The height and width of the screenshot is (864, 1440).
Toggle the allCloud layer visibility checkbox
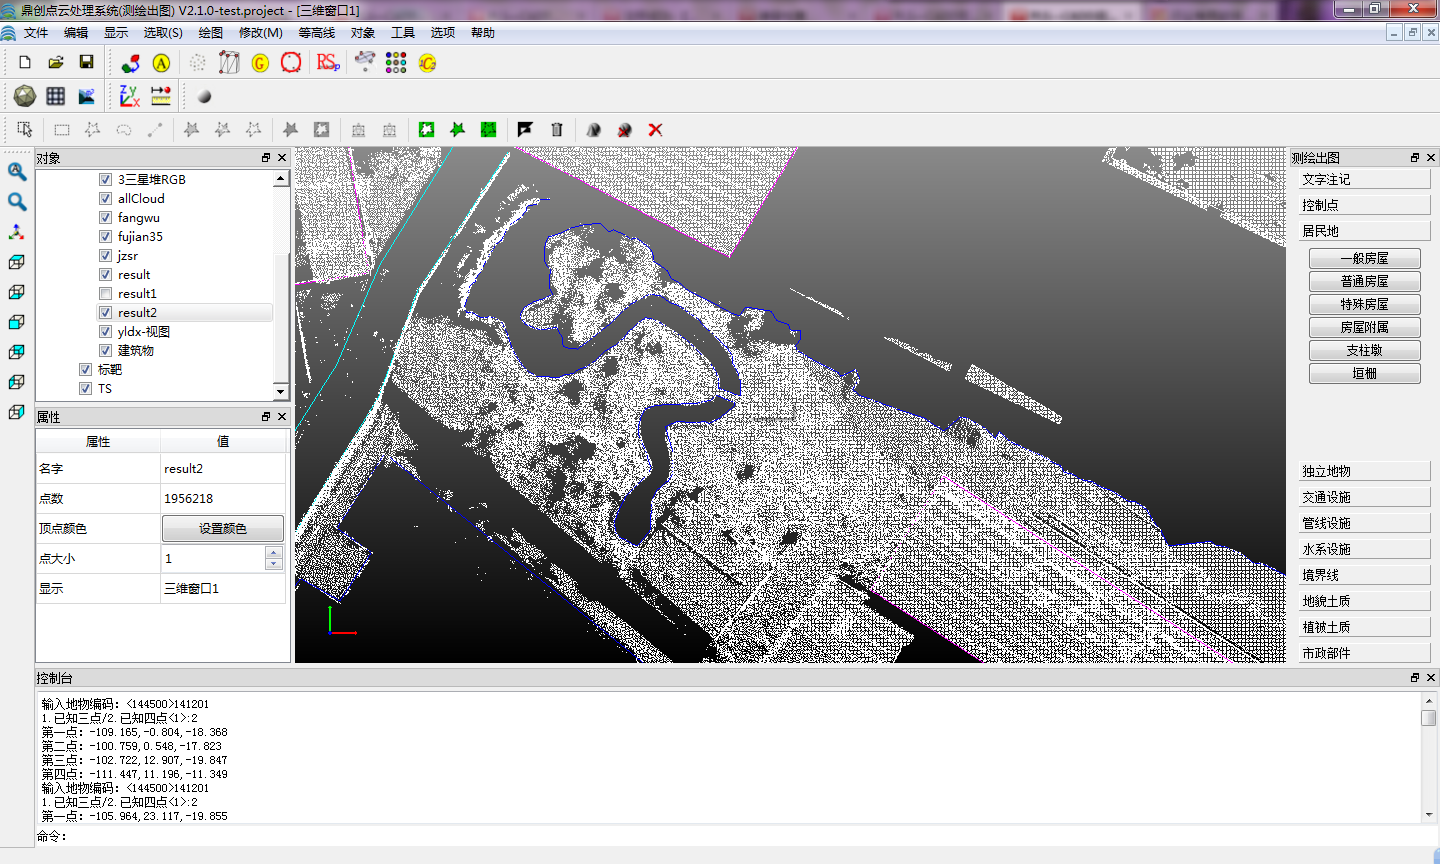point(105,199)
